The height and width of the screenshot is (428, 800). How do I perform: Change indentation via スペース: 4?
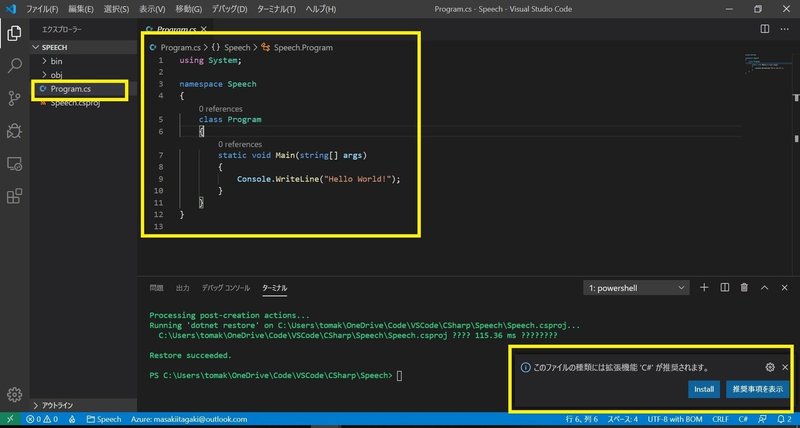point(622,419)
